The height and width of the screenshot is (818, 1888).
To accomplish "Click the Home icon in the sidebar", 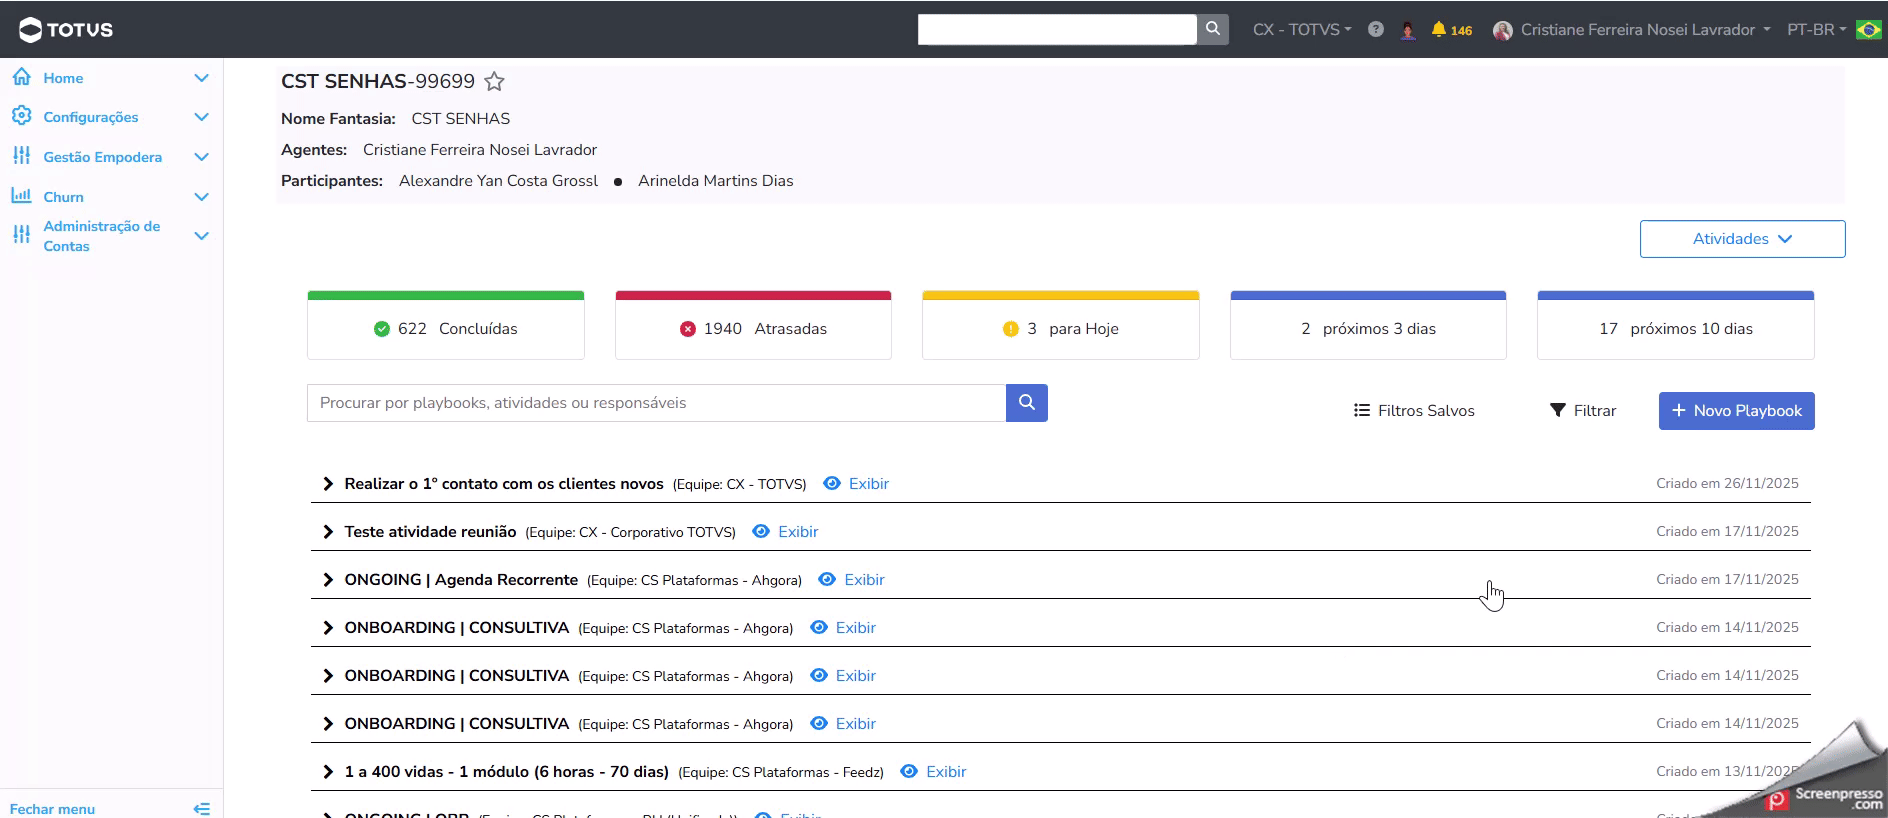I will [x=21, y=77].
